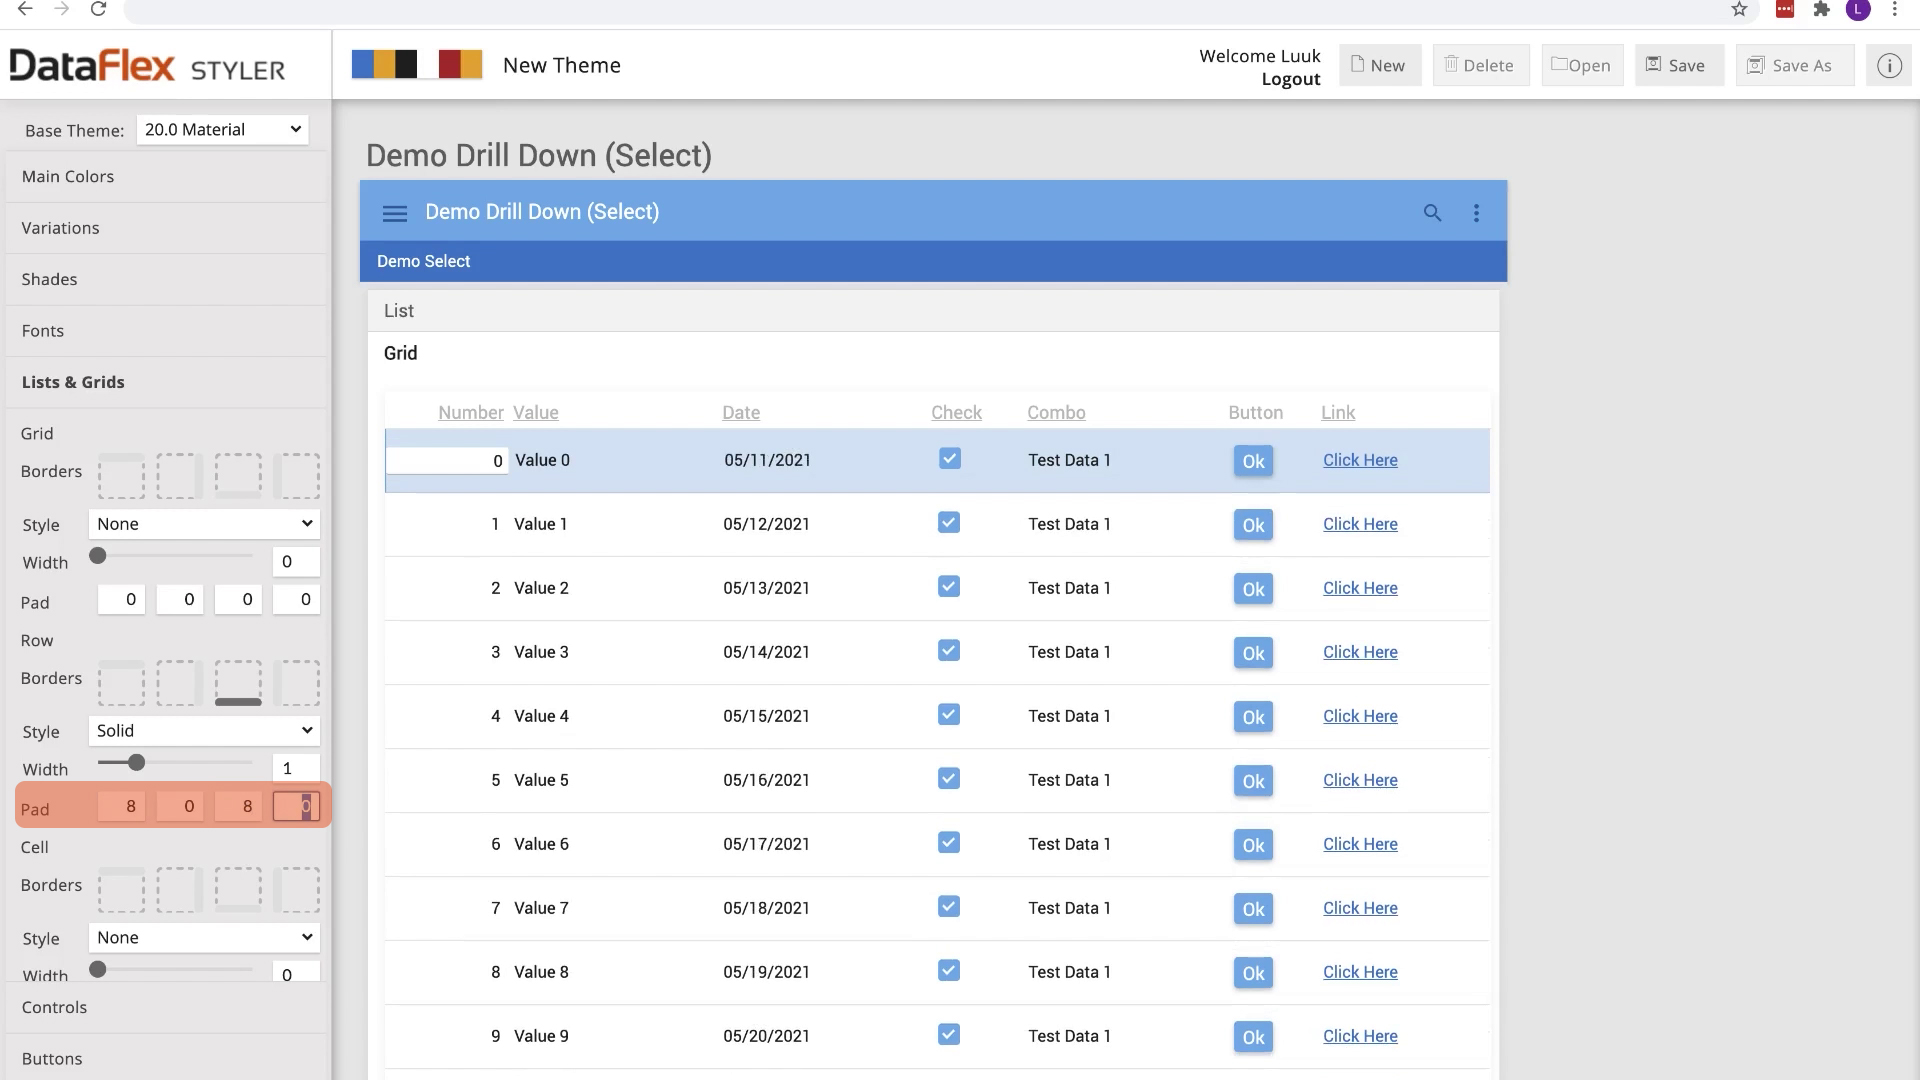1920x1080 pixels.
Task: Open the hamburger menu in app header
Action: coord(395,213)
